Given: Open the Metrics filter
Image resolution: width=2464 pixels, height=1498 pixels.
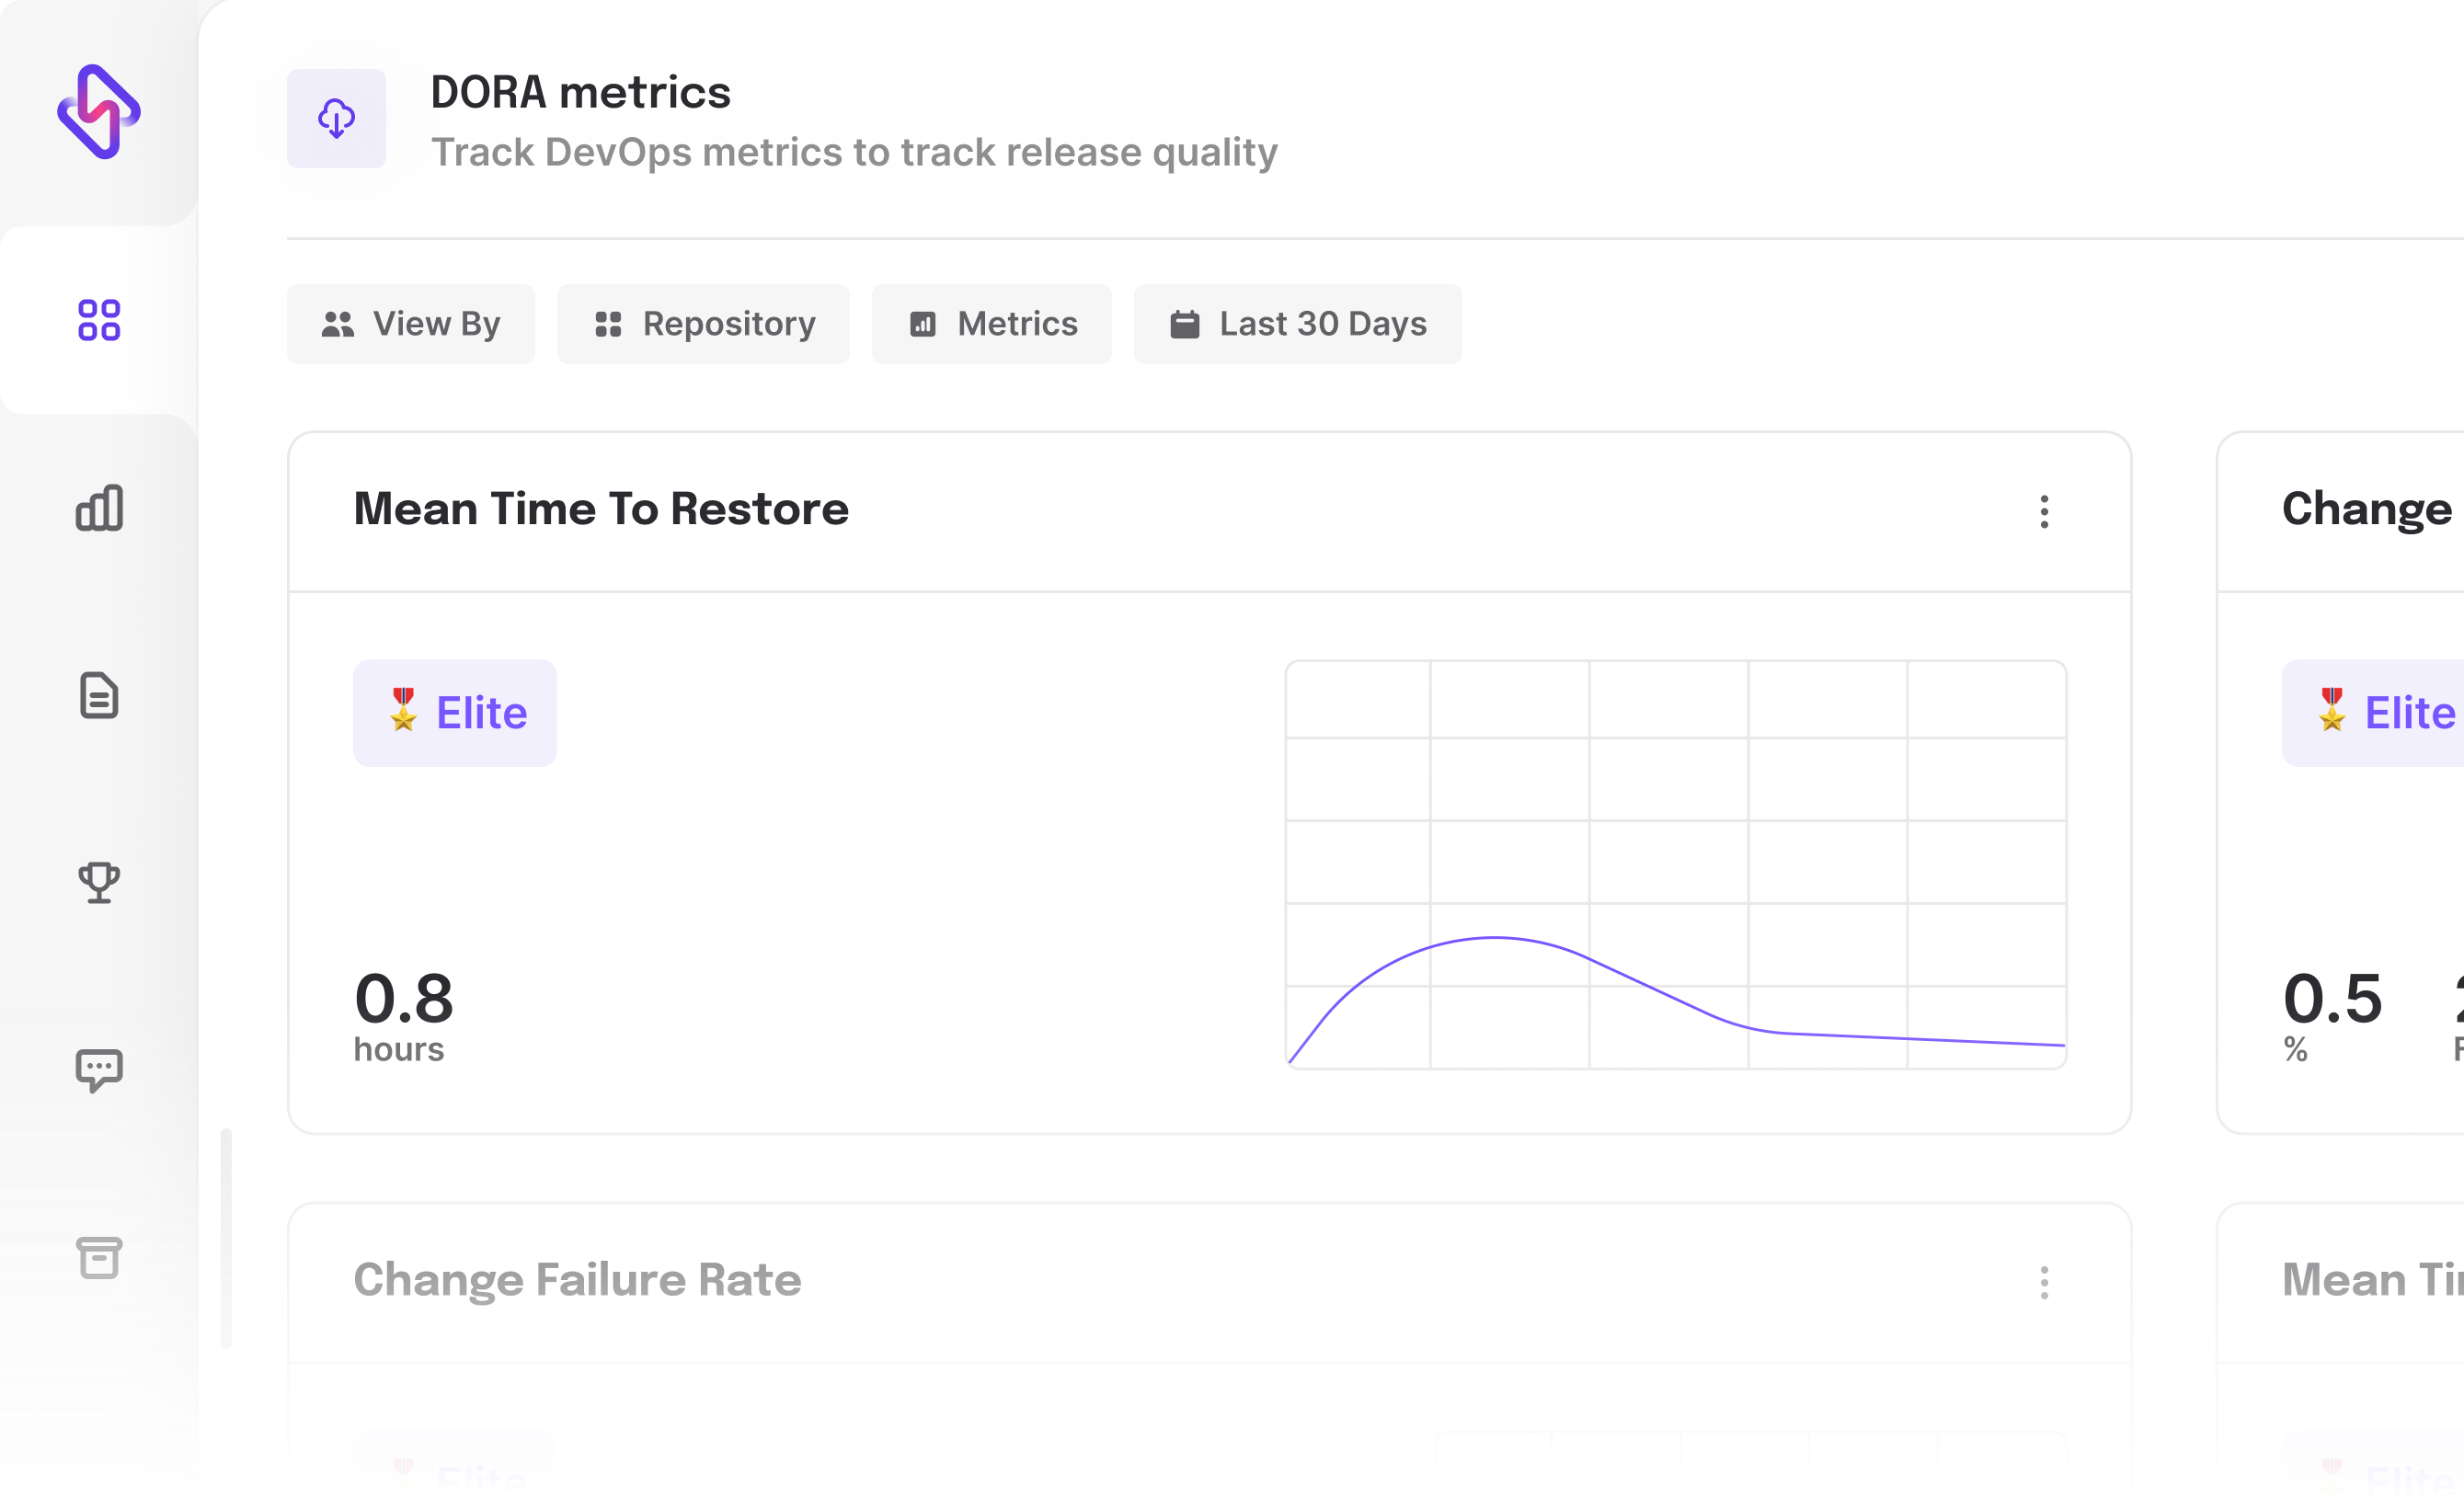Looking at the screenshot, I should [992, 324].
